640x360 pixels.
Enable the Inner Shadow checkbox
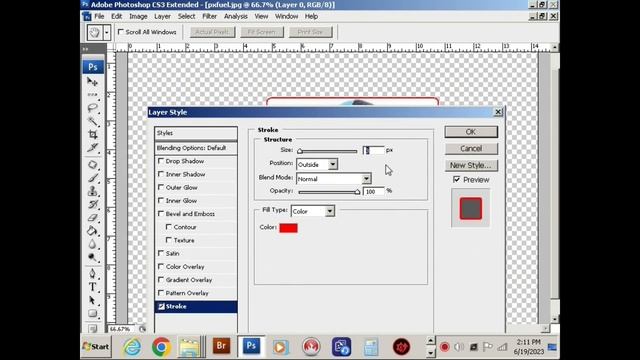click(x=161, y=174)
